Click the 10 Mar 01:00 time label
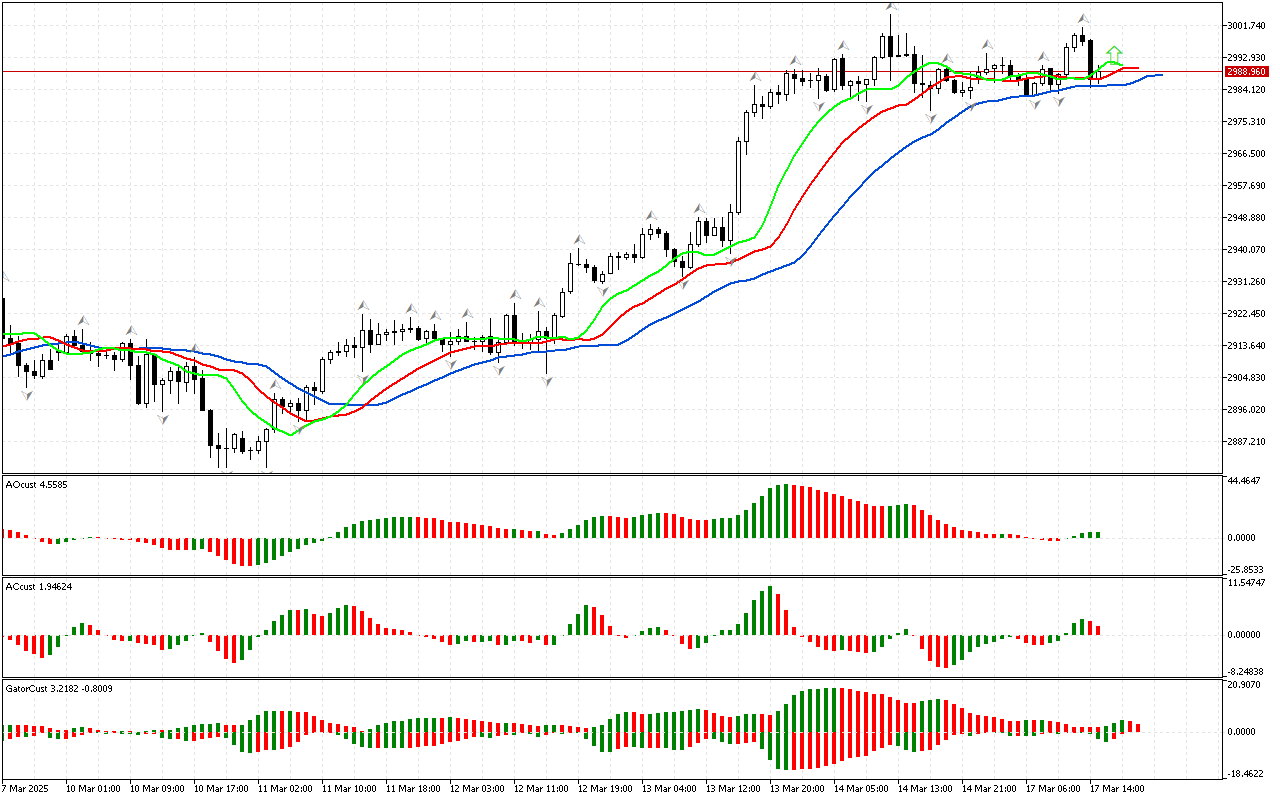 [93, 788]
